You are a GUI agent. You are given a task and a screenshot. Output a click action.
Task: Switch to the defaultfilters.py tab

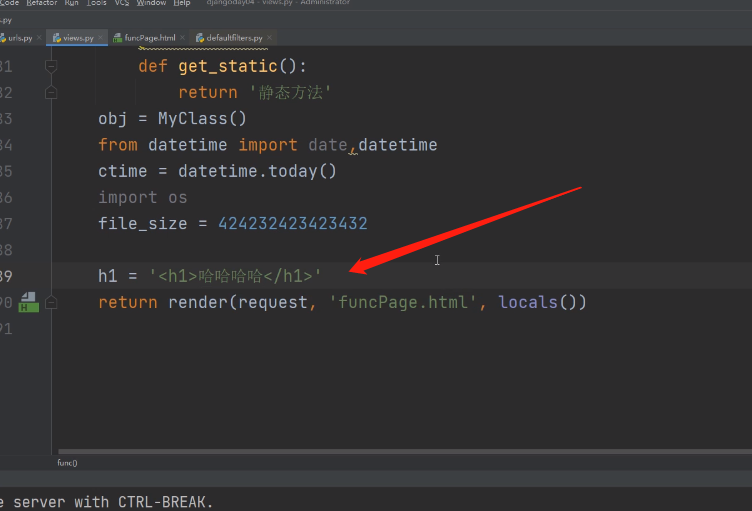[x=234, y=38]
